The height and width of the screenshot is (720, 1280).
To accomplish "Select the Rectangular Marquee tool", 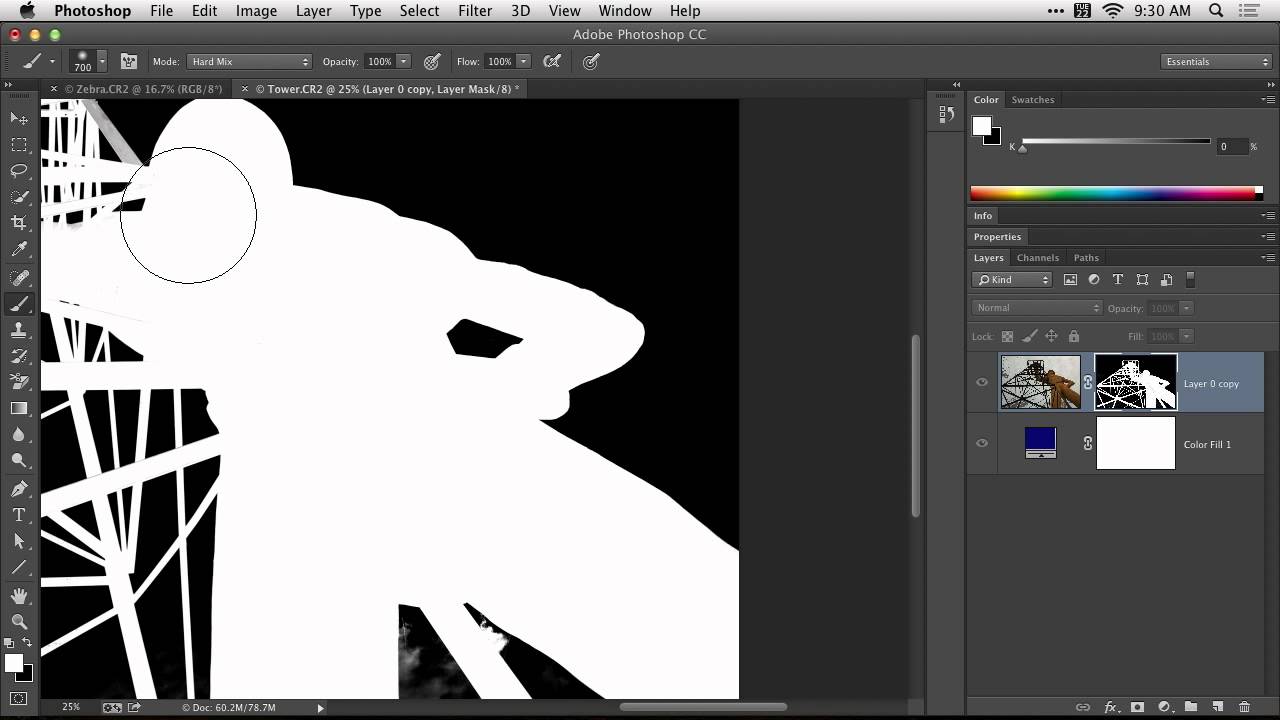I will pyautogui.click(x=19, y=145).
